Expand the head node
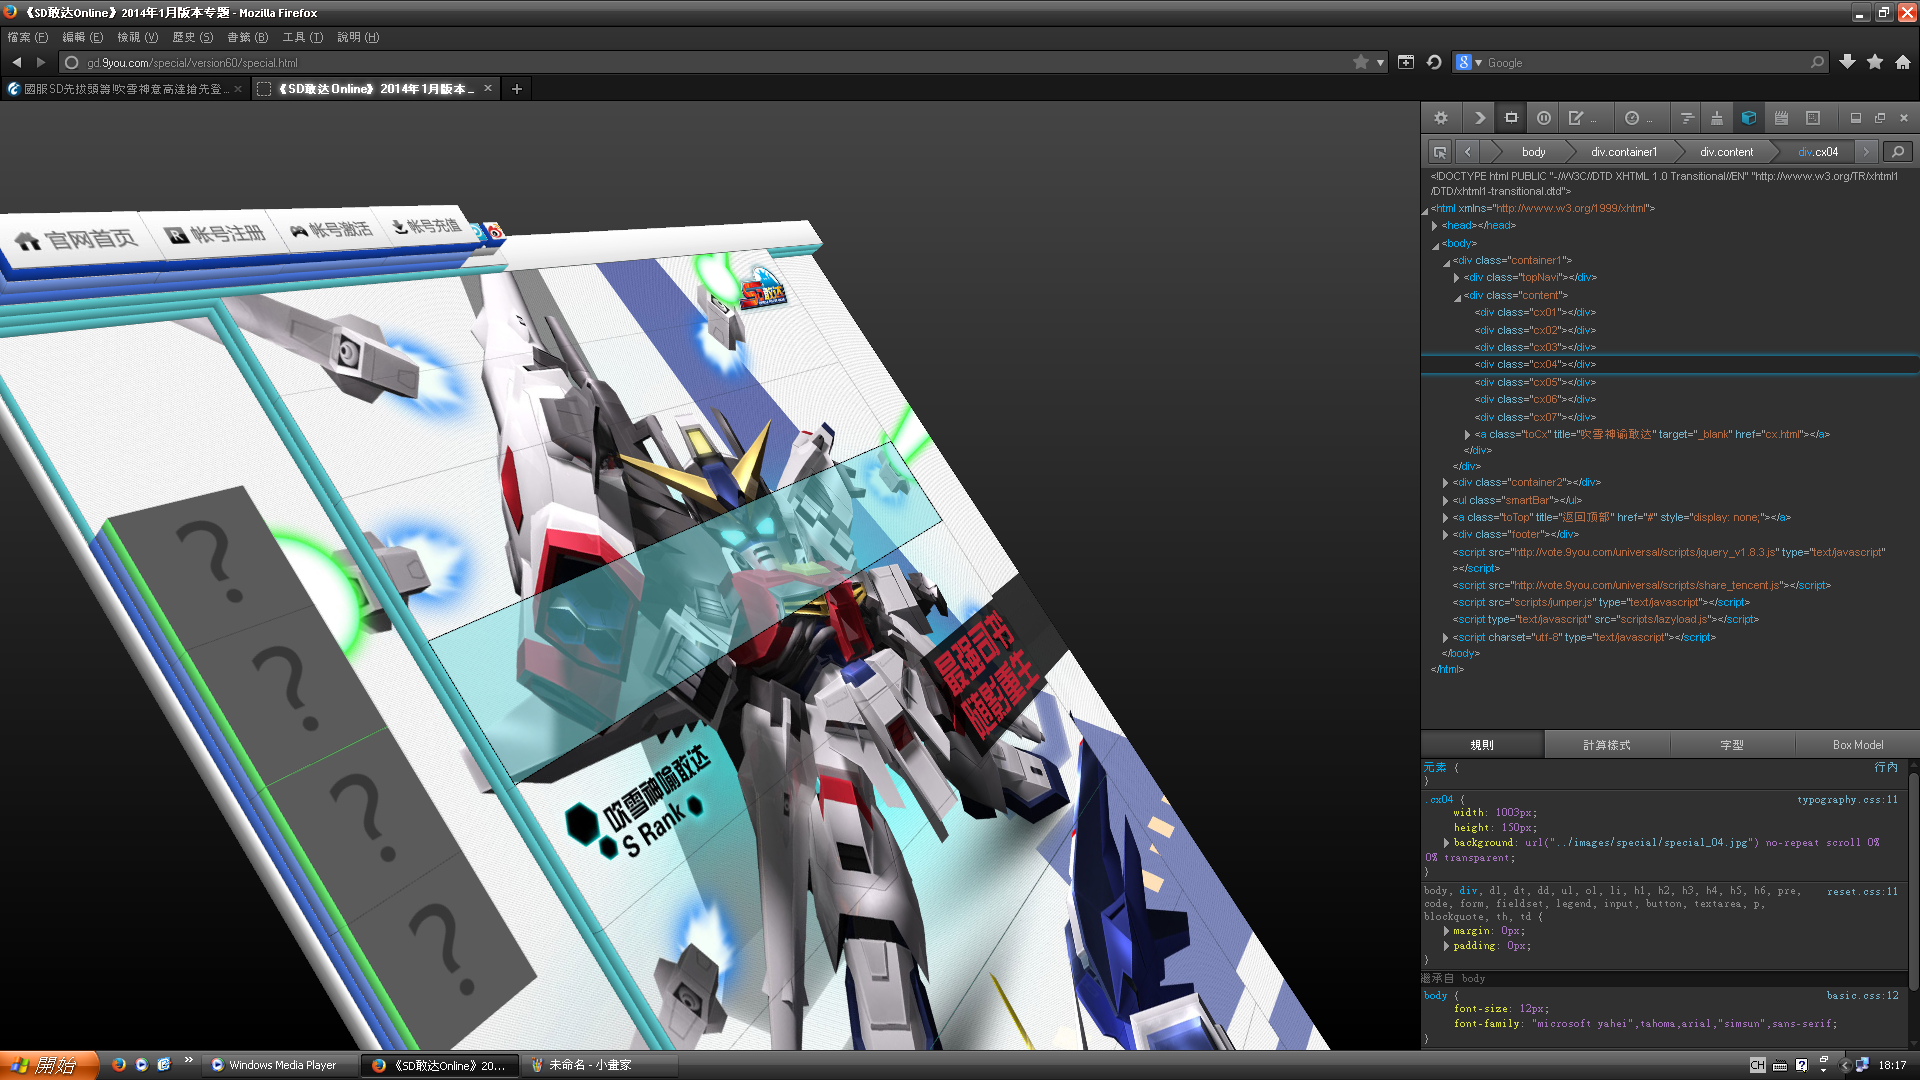Viewport: 1920px width, 1080px height. (1435, 226)
